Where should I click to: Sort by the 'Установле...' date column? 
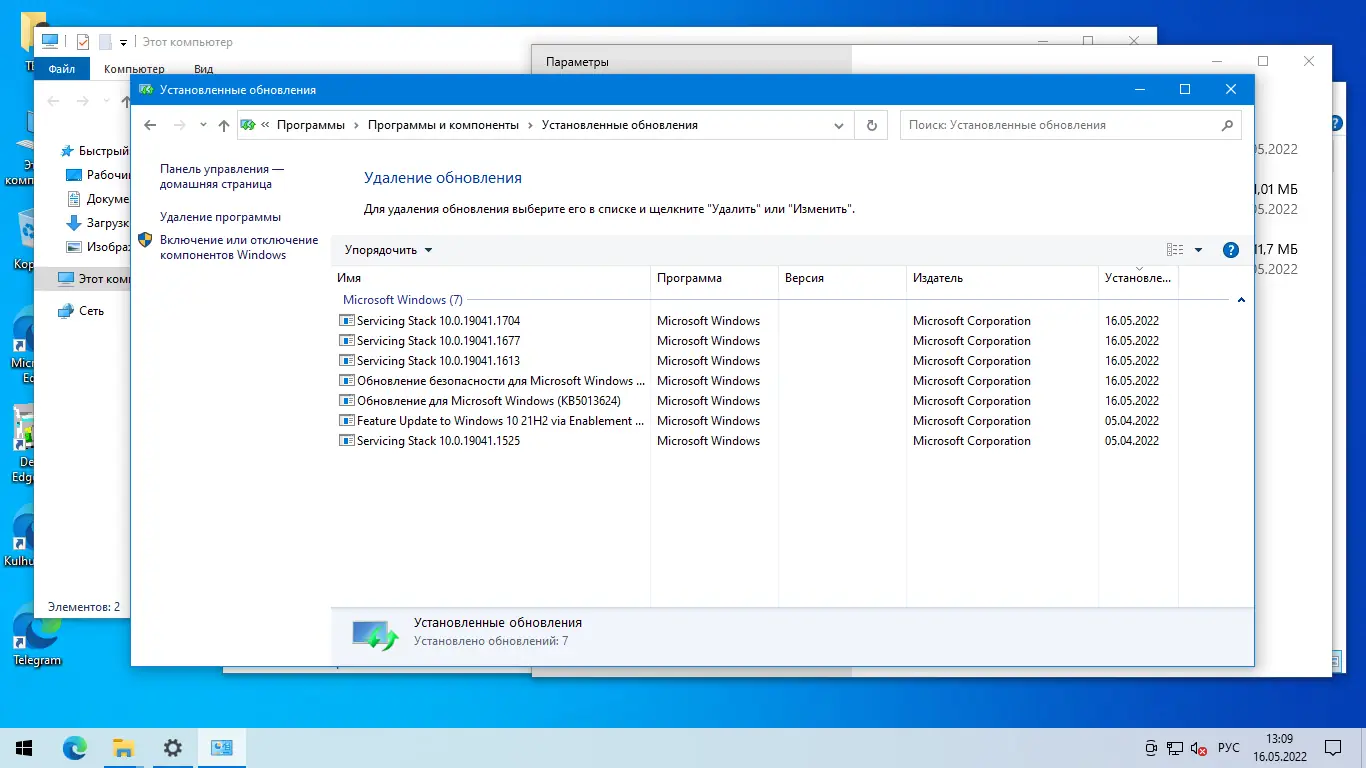pos(1138,278)
